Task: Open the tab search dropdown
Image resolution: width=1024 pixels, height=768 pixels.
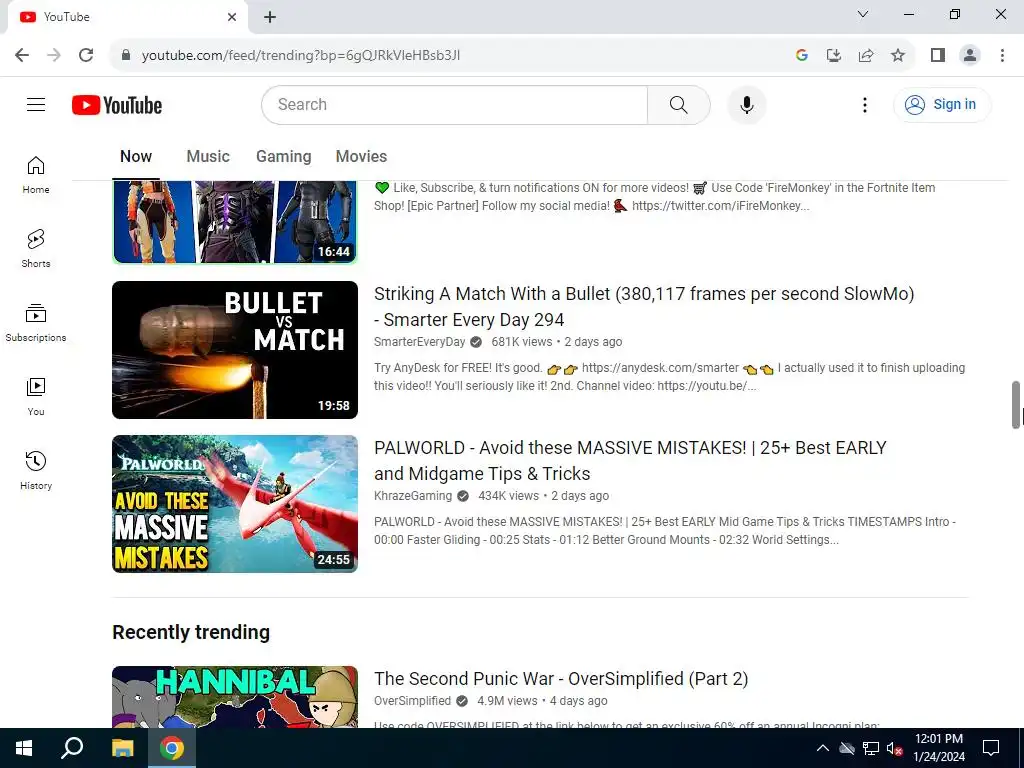Action: pos(863,14)
